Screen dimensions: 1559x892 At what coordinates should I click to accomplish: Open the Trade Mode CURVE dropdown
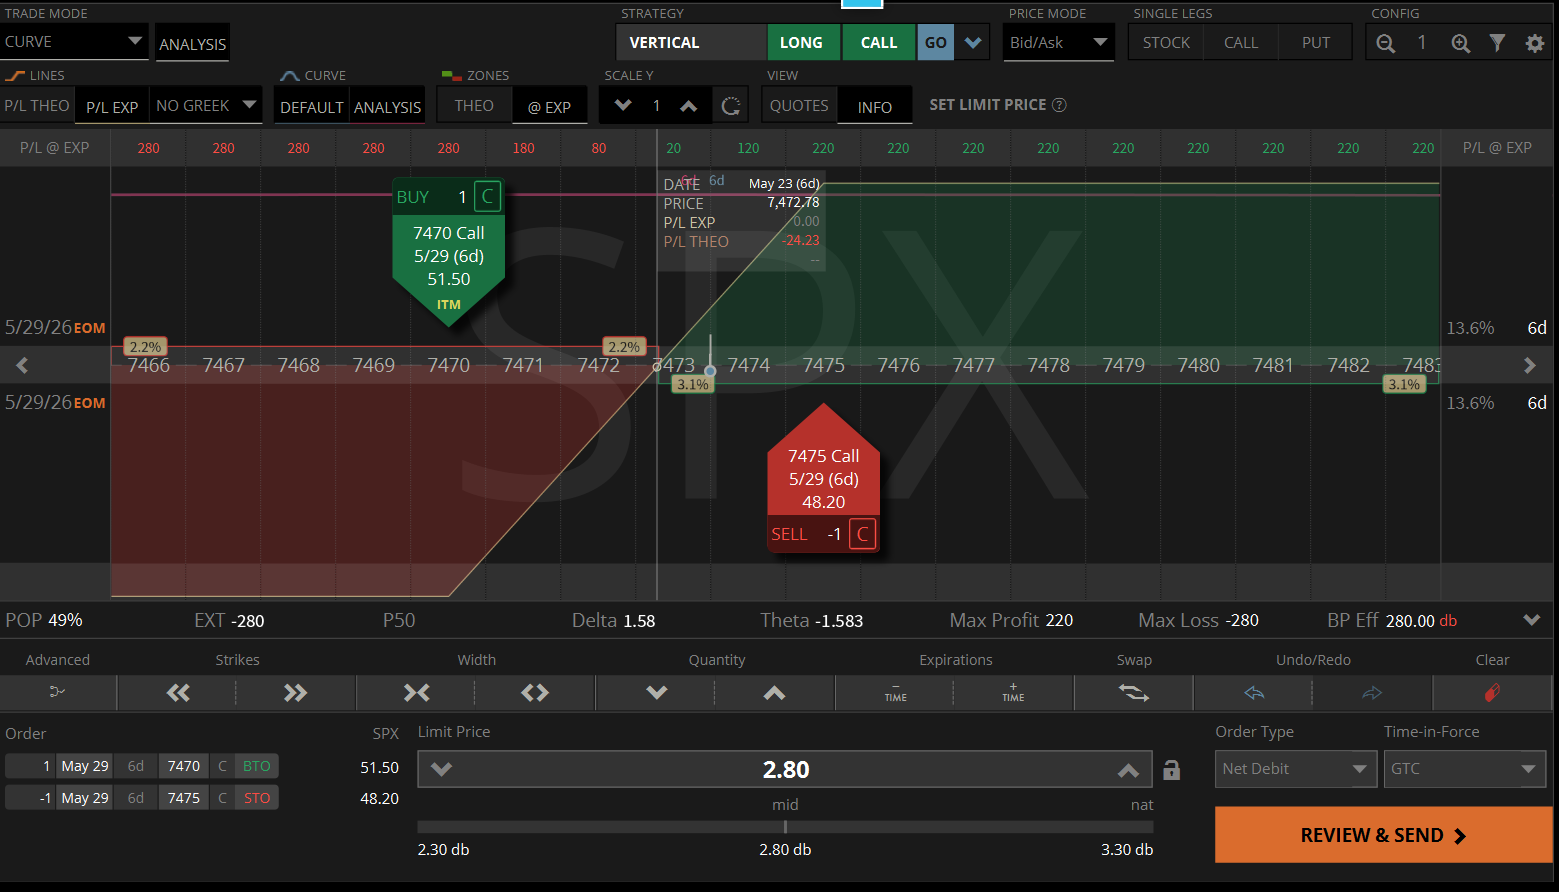[75, 42]
